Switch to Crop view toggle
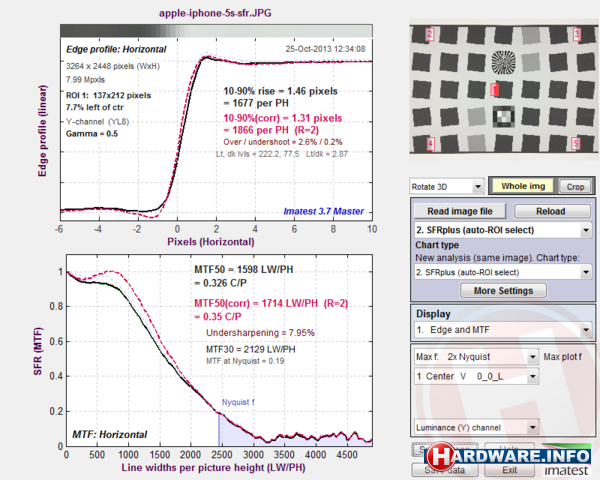The image size is (600, 480). 575,187
